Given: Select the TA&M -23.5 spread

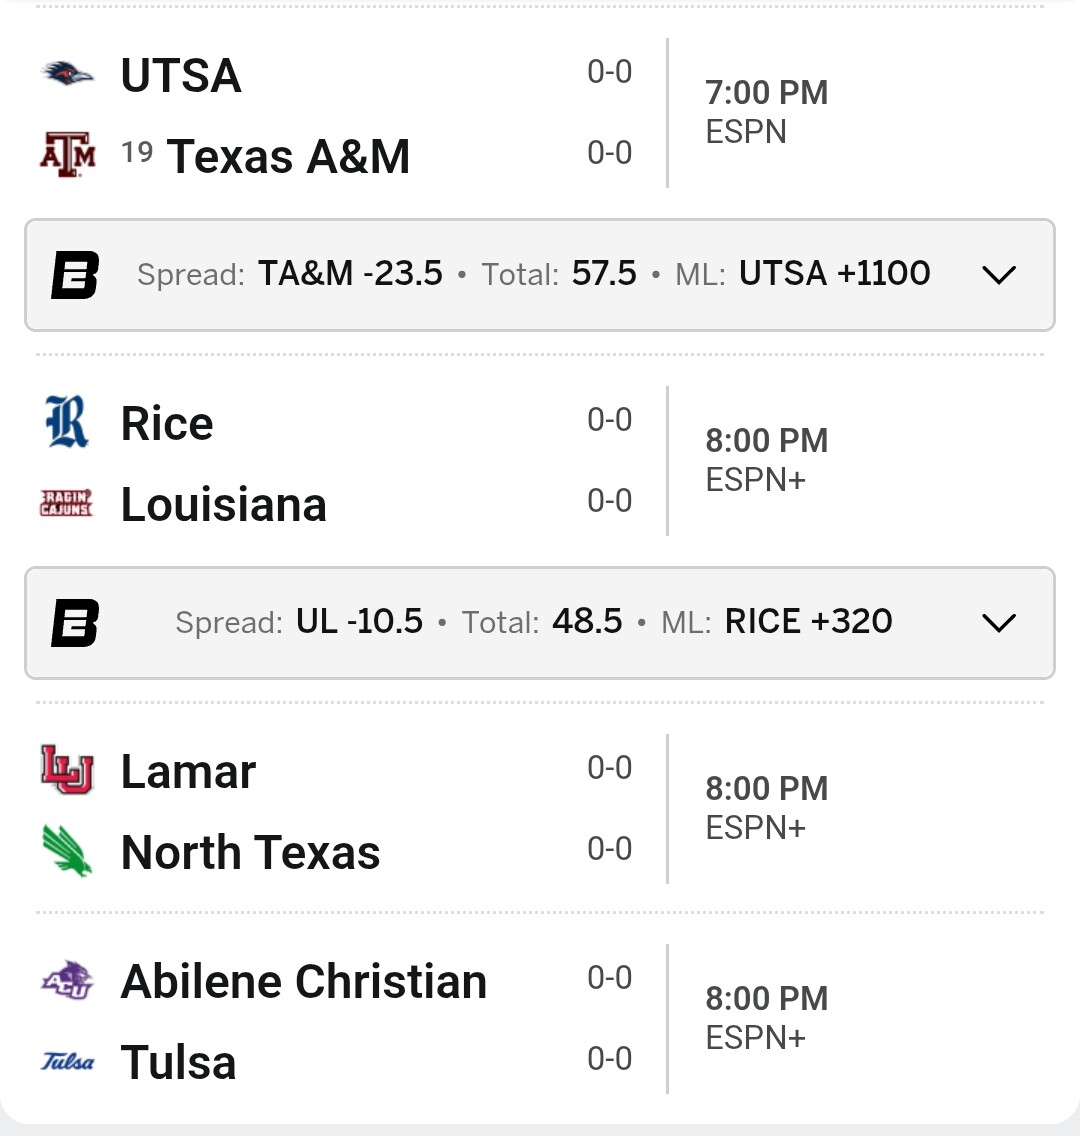Looking at the screenshot, I should (350, 273).
